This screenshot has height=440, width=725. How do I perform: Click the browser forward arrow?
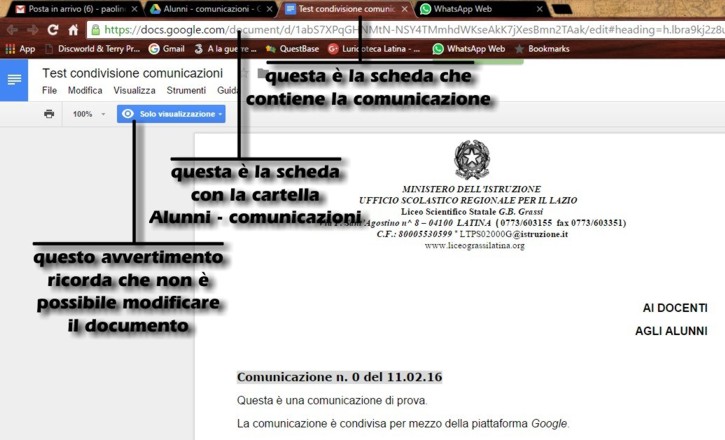pos(32,30)
